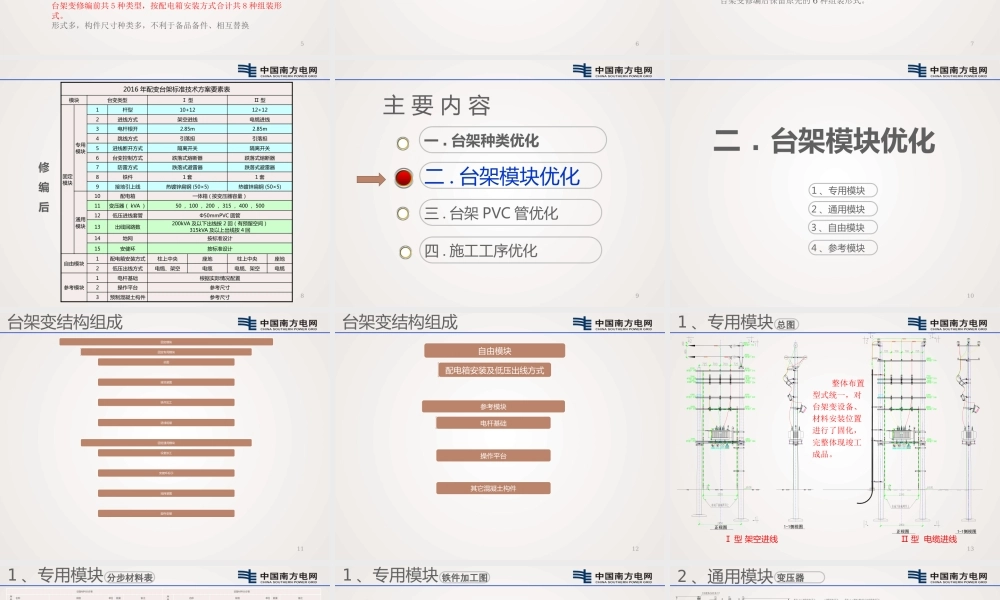Click the pole drawing labeled II型 电缆进线
Viewport: 1000px width, 600px height.
click(x=903, y=430)
